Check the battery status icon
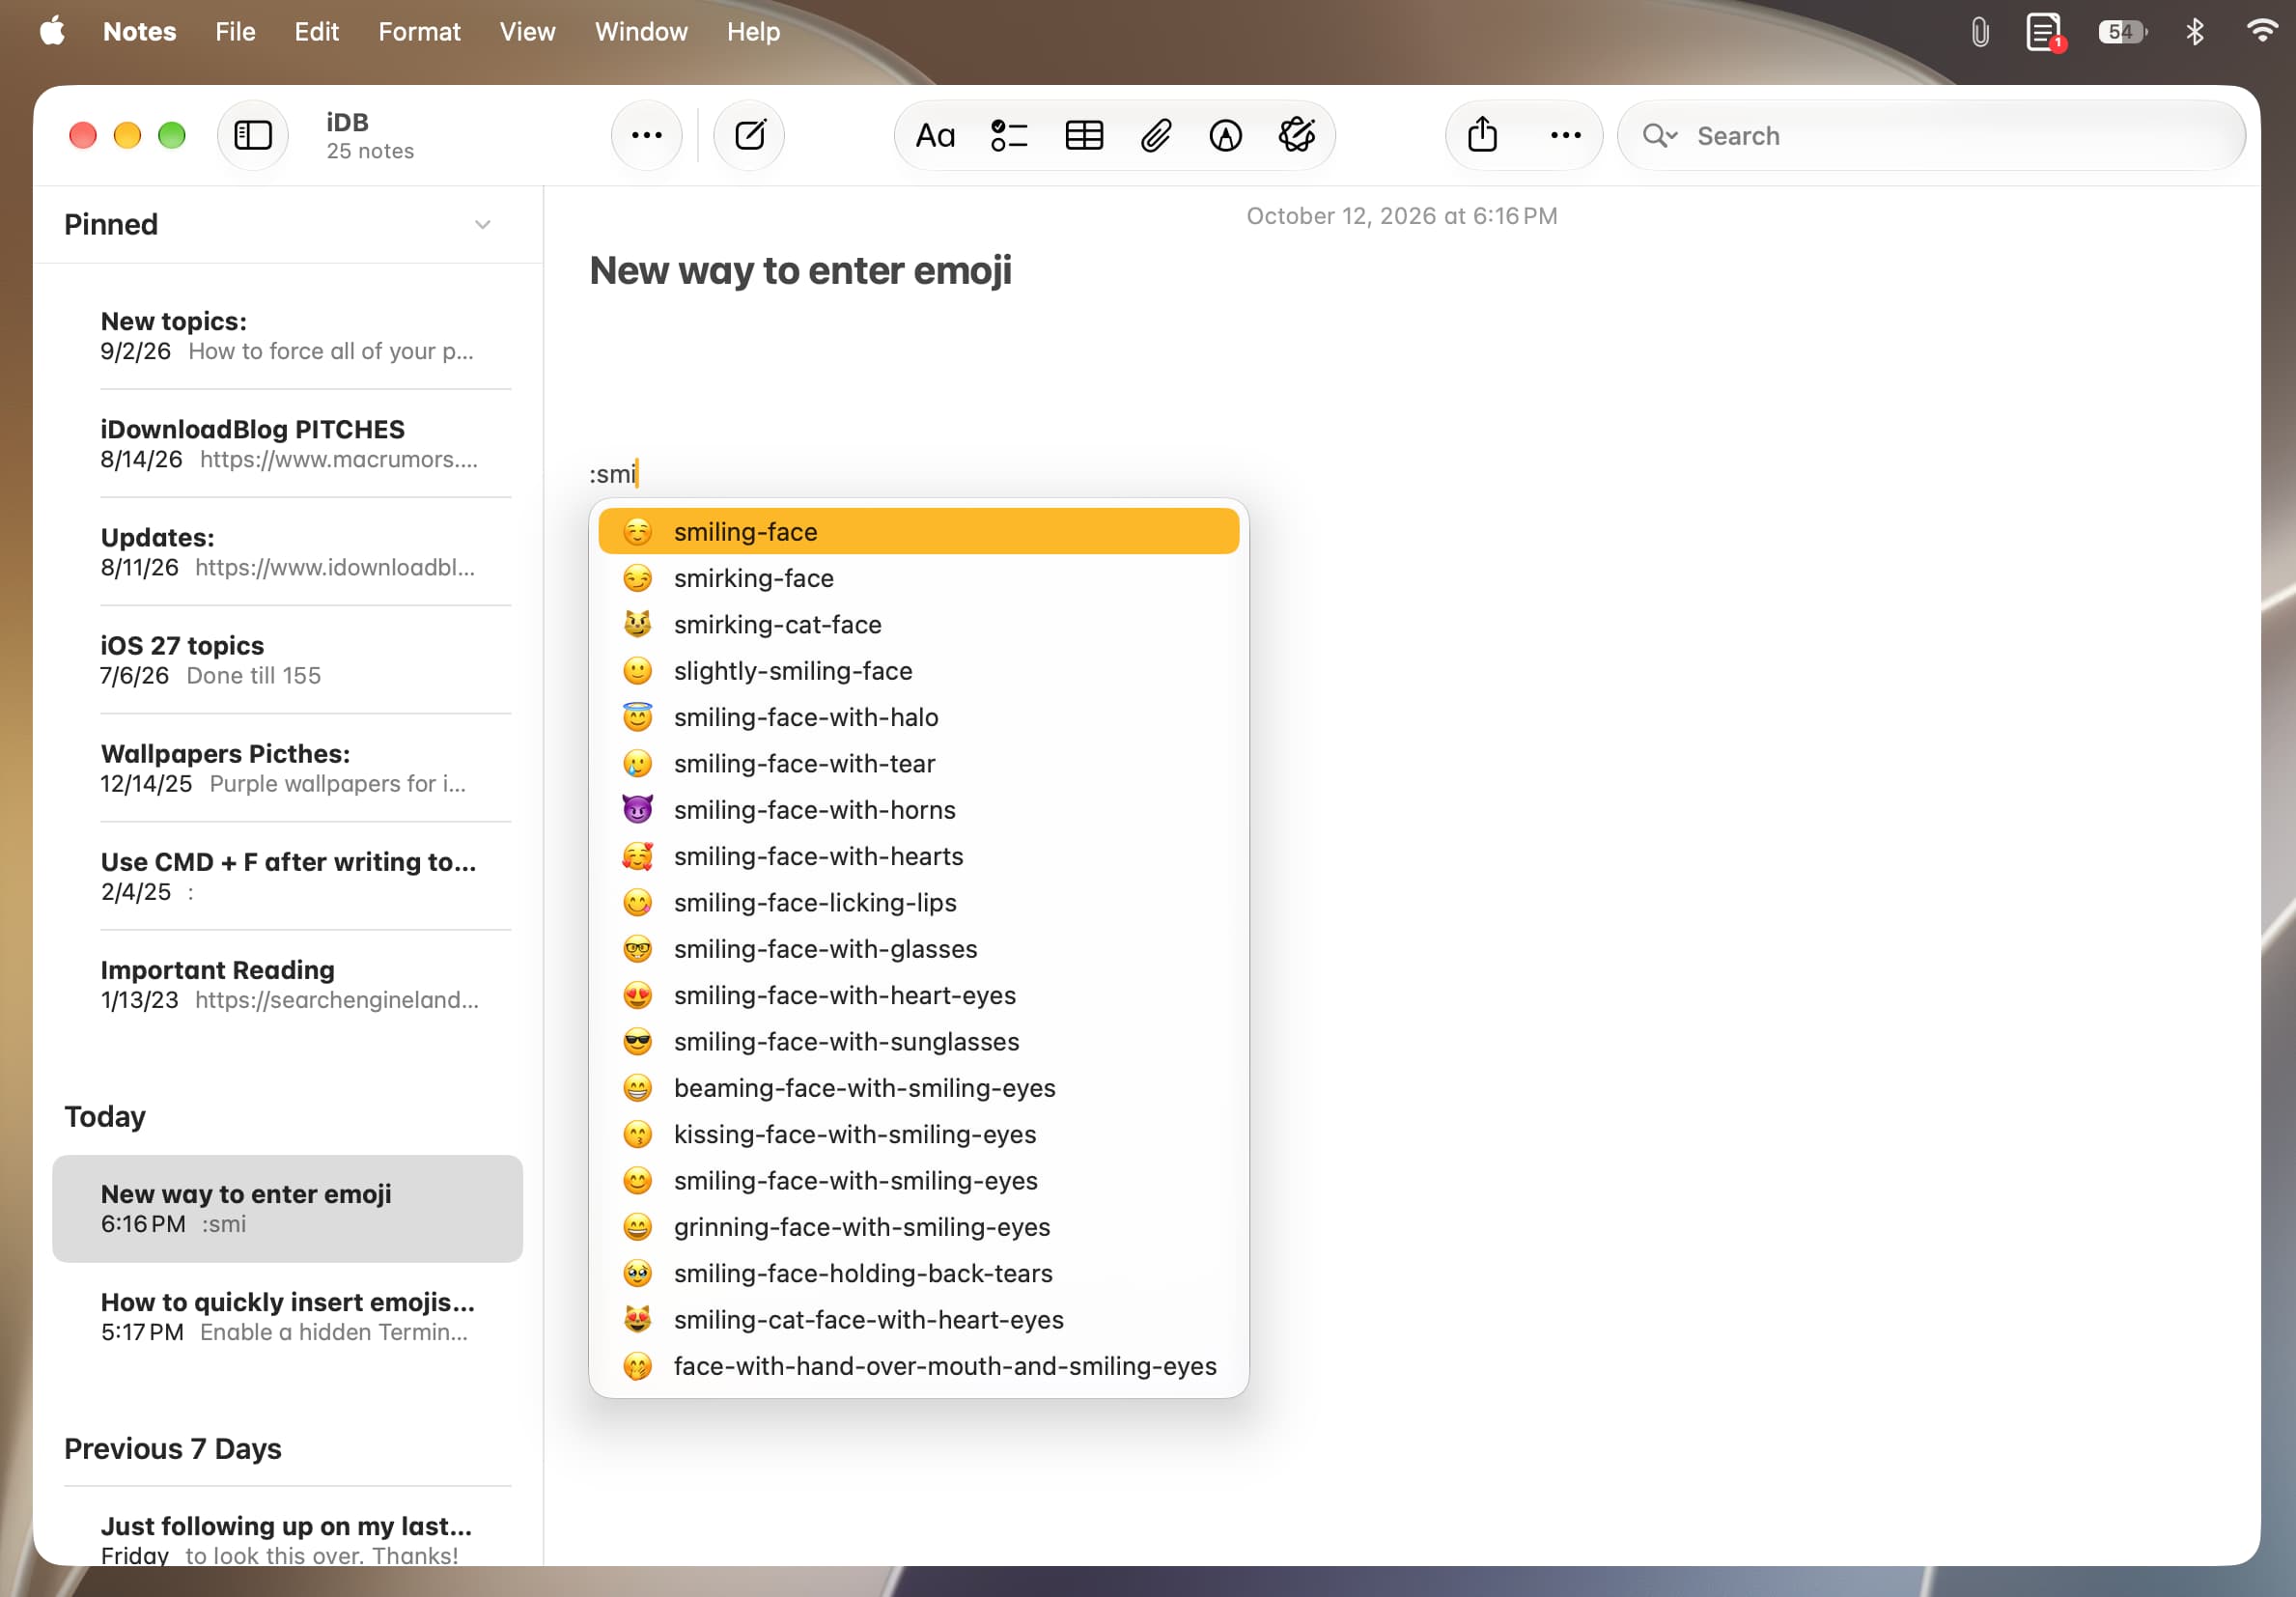 pyautogui.click(x=2121, y=32)
